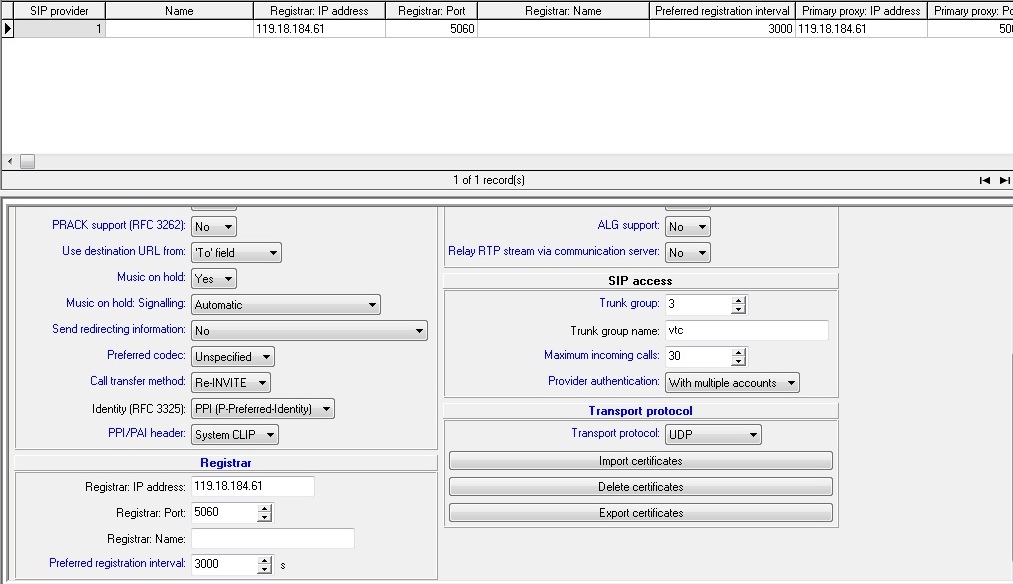
Task: Increase Preferred registration interval with up arrow
Action: point(264,560)
